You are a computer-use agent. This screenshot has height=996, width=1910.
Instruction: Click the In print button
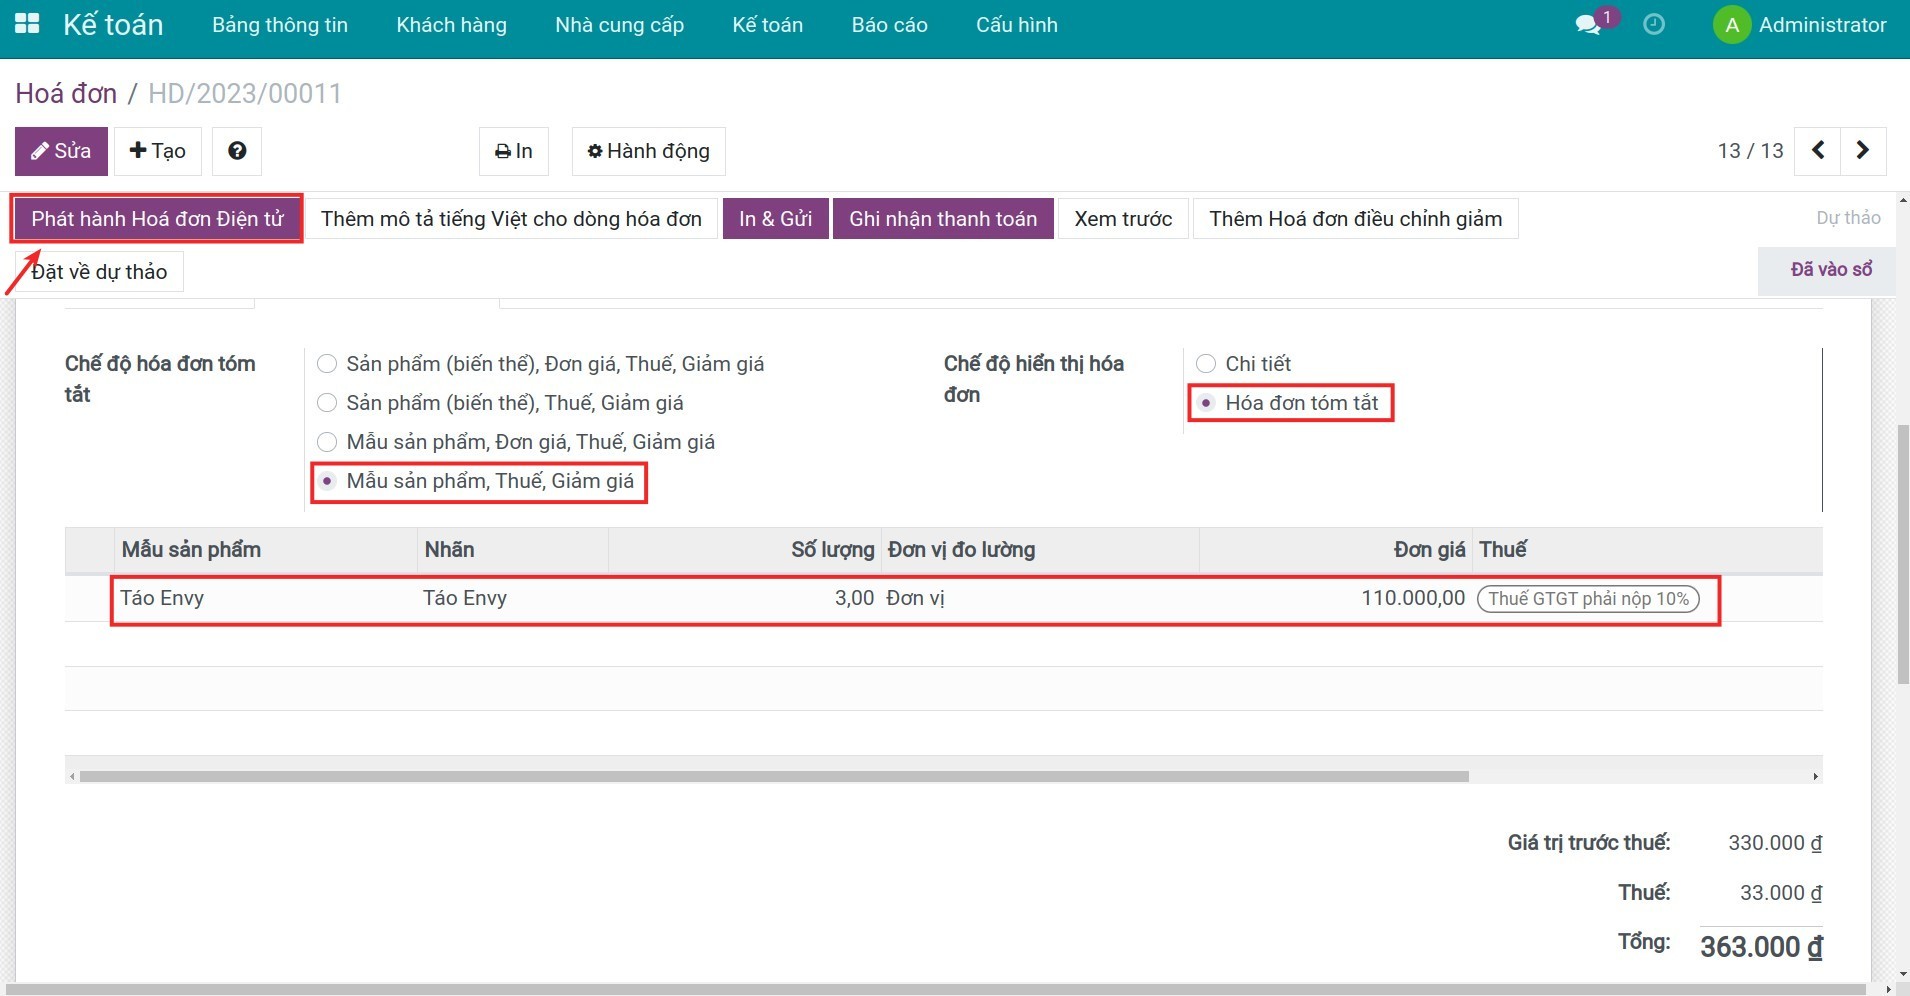(514, 151)
